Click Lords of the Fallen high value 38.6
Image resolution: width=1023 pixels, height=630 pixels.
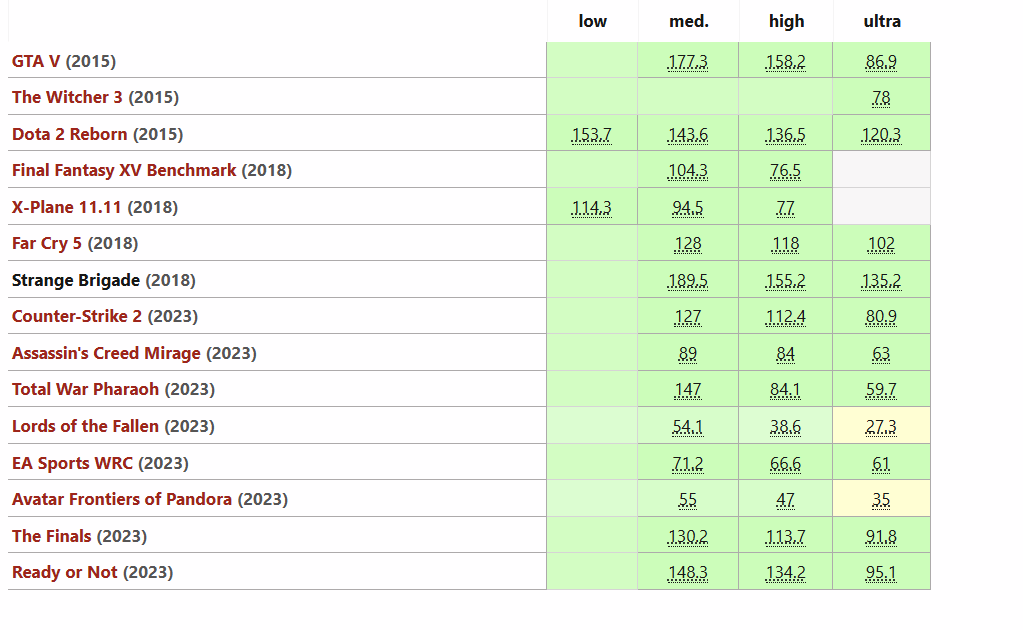click(786, 427)
